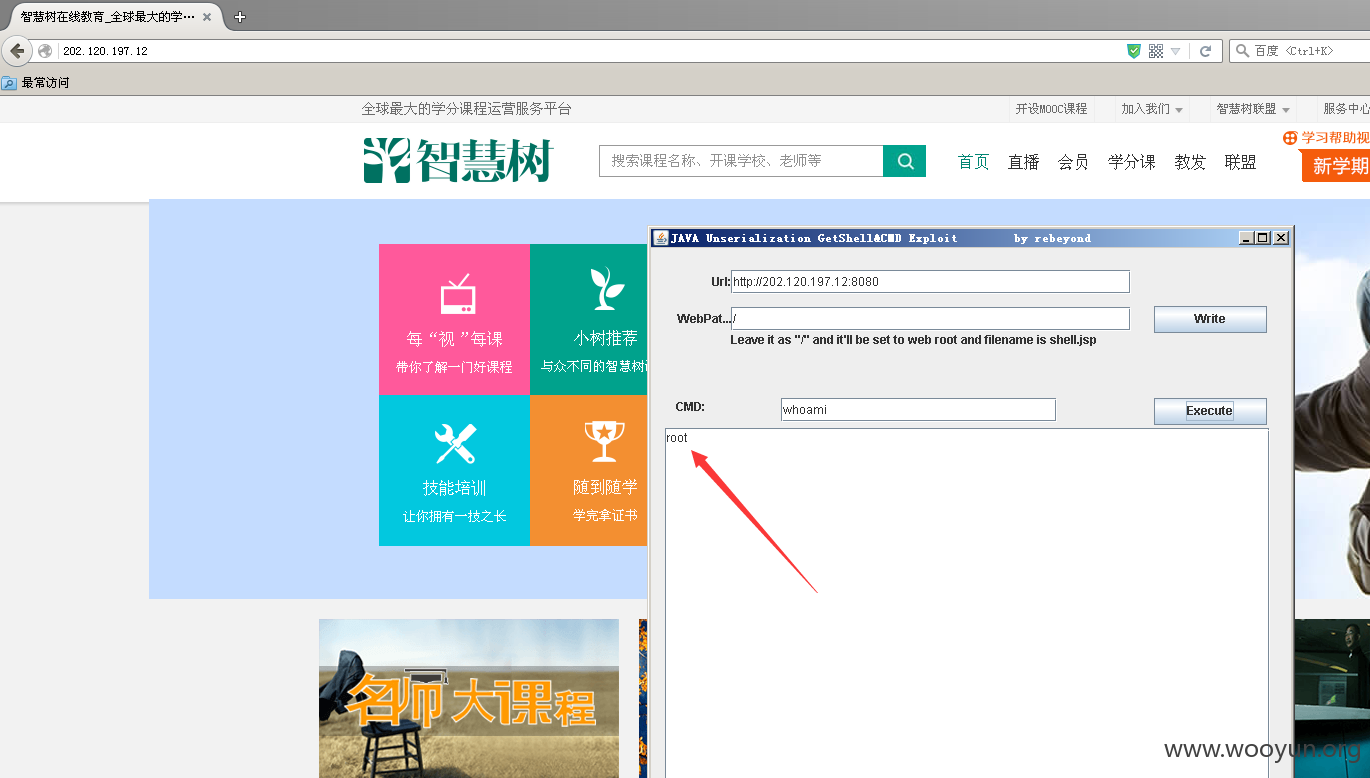Open the 开设MOOC课程 link
1370x778 pixels.
[x=1051, y=109]
